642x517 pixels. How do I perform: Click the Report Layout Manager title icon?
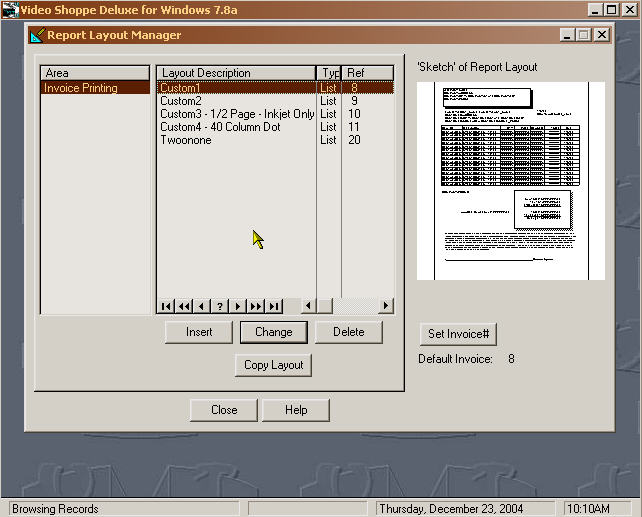tap(38, 35)
